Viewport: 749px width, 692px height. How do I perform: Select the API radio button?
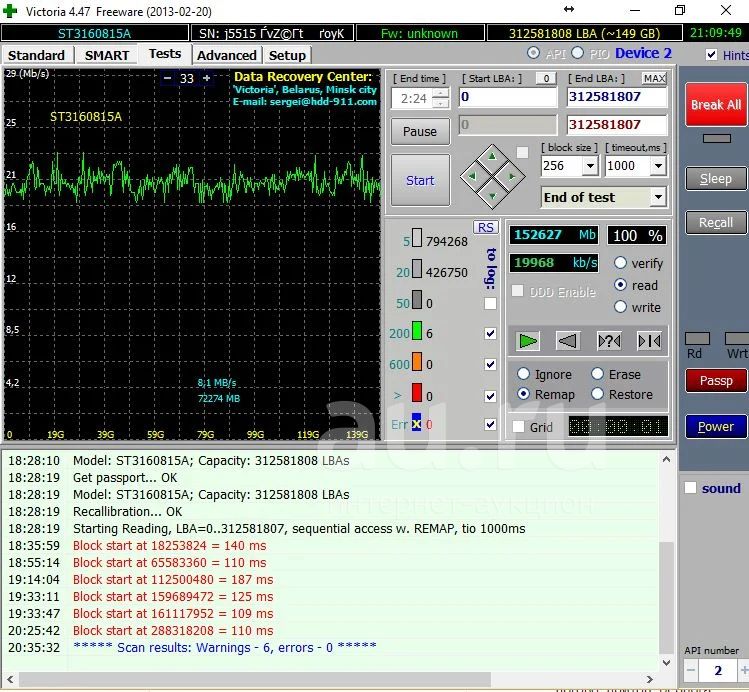click(534, 53)
